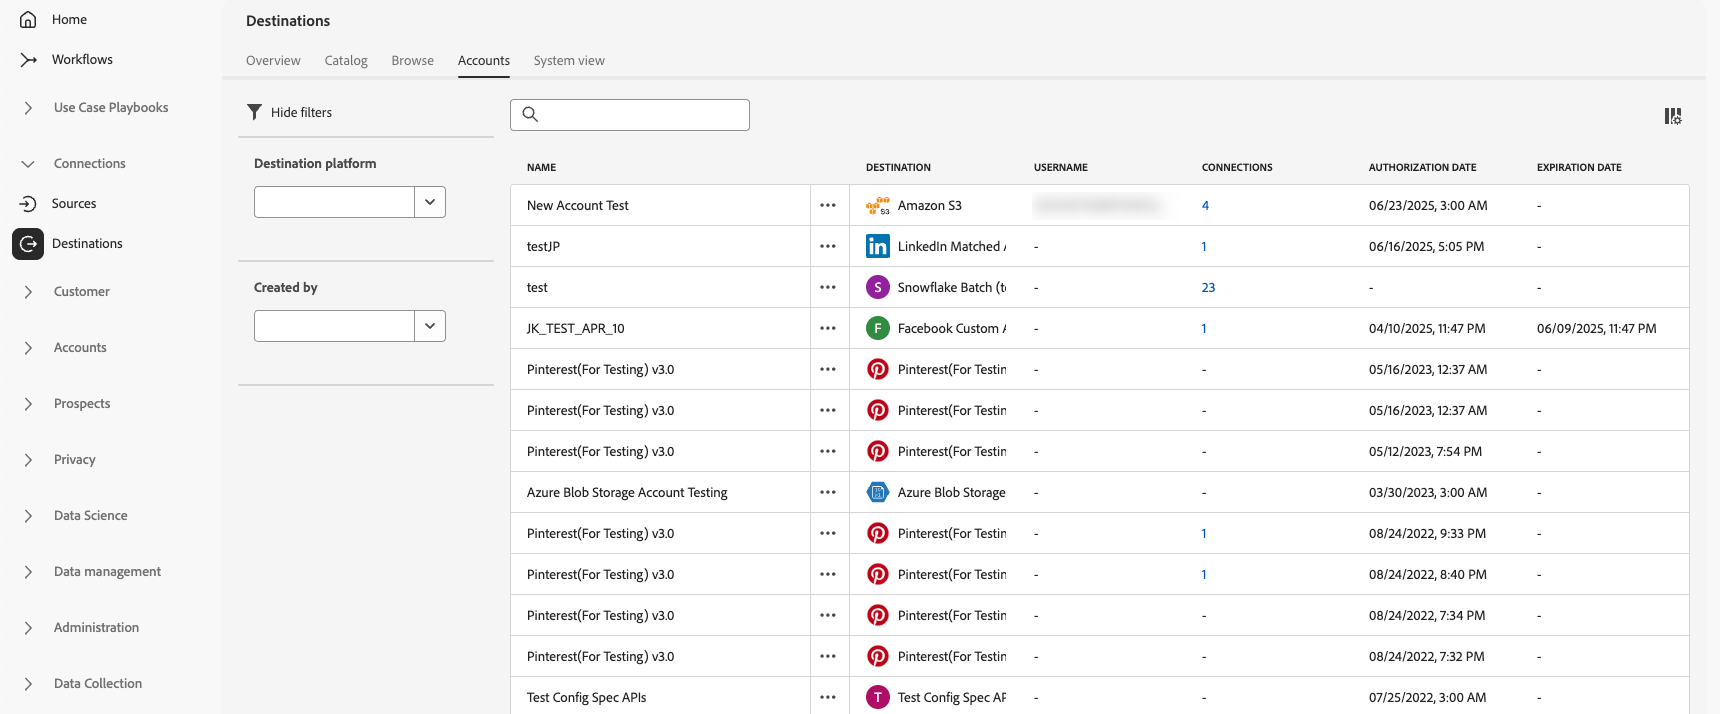The height and width of the screenshot is (714, 1720).
Task: Switch to the System view tab
Action: (569, 60)
